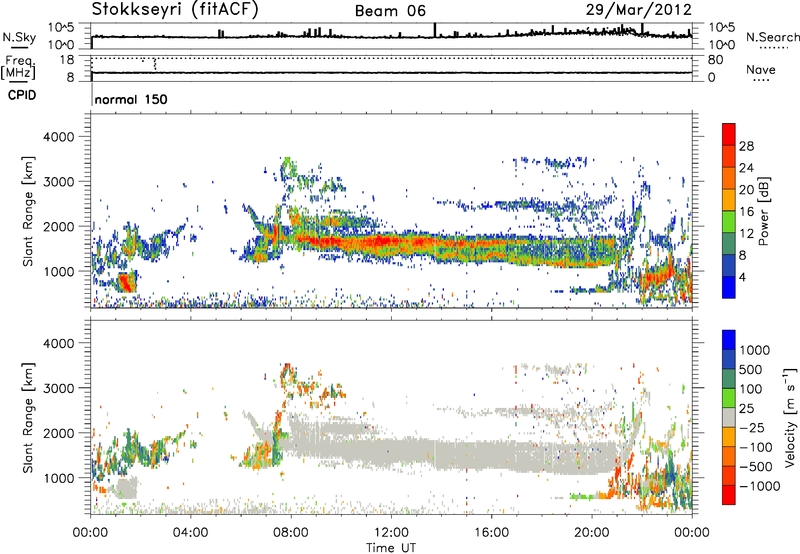Image resolution: width=800 pixels, height=554 pixels.
Task: Click the 'Nave' legend label
Action: [761, 69]
